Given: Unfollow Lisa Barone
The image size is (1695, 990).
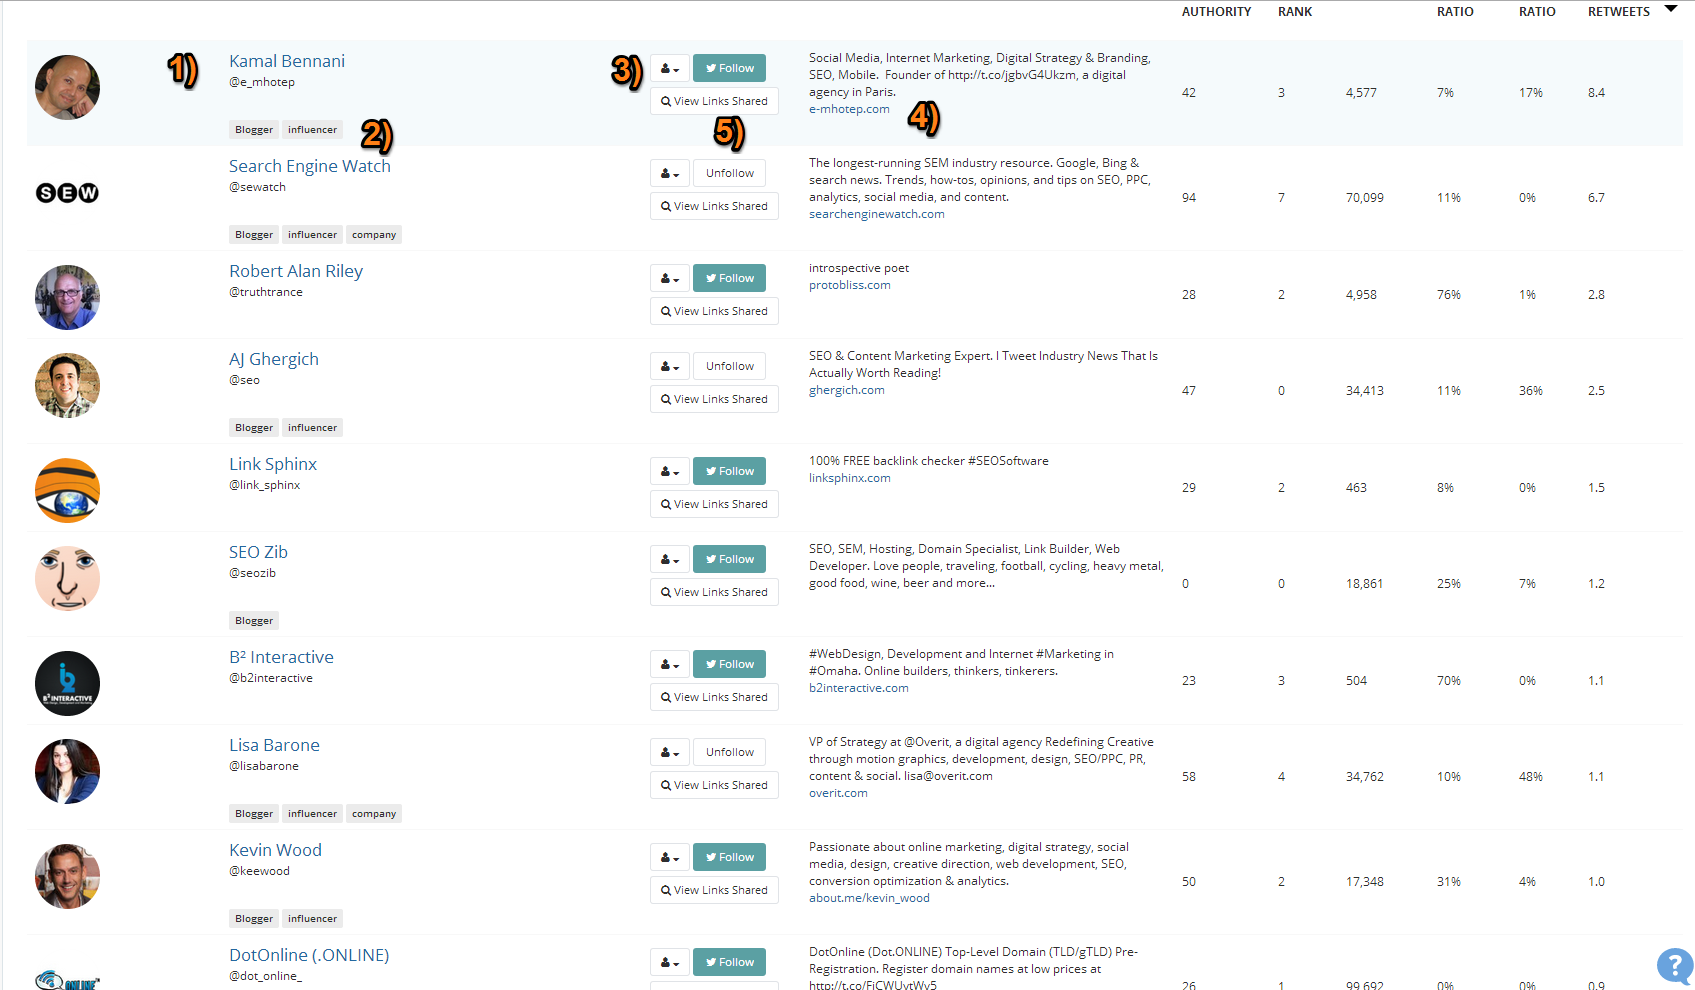Looking at the screenshot, I should point(729,752).
